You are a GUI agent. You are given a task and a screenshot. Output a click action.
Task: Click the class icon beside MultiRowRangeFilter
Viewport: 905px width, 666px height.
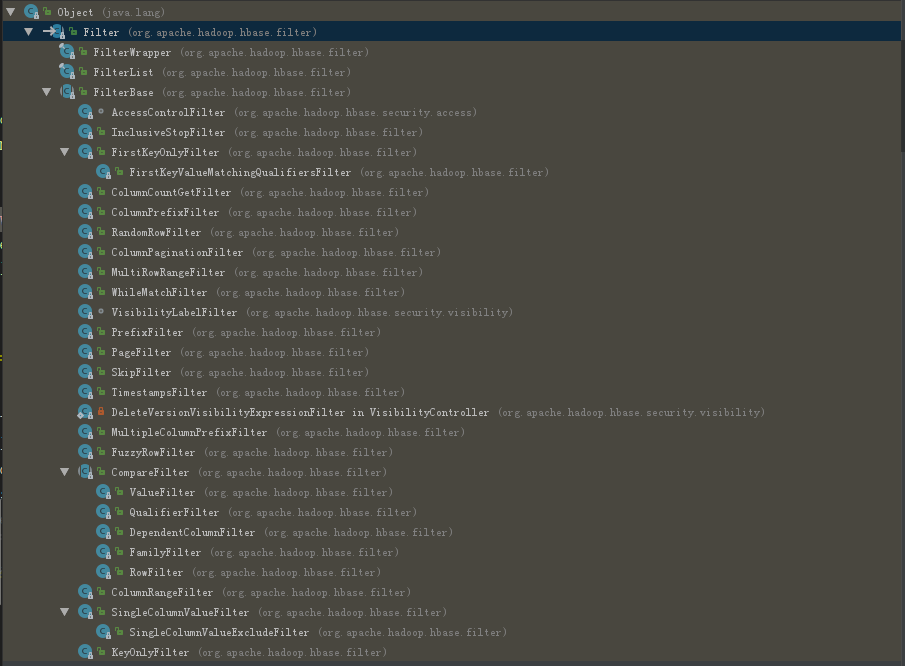point(85,272)
